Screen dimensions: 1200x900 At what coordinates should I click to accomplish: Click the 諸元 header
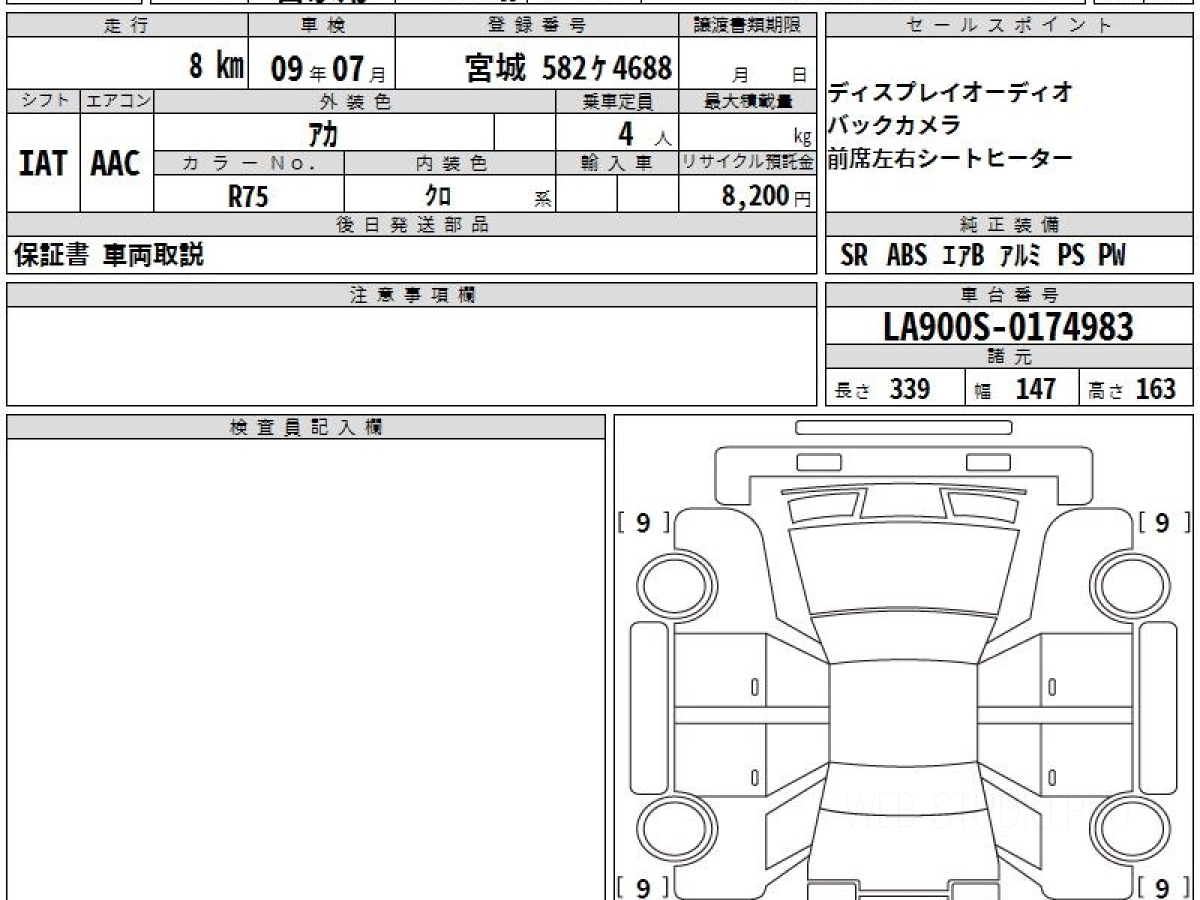click(1010, 357)
